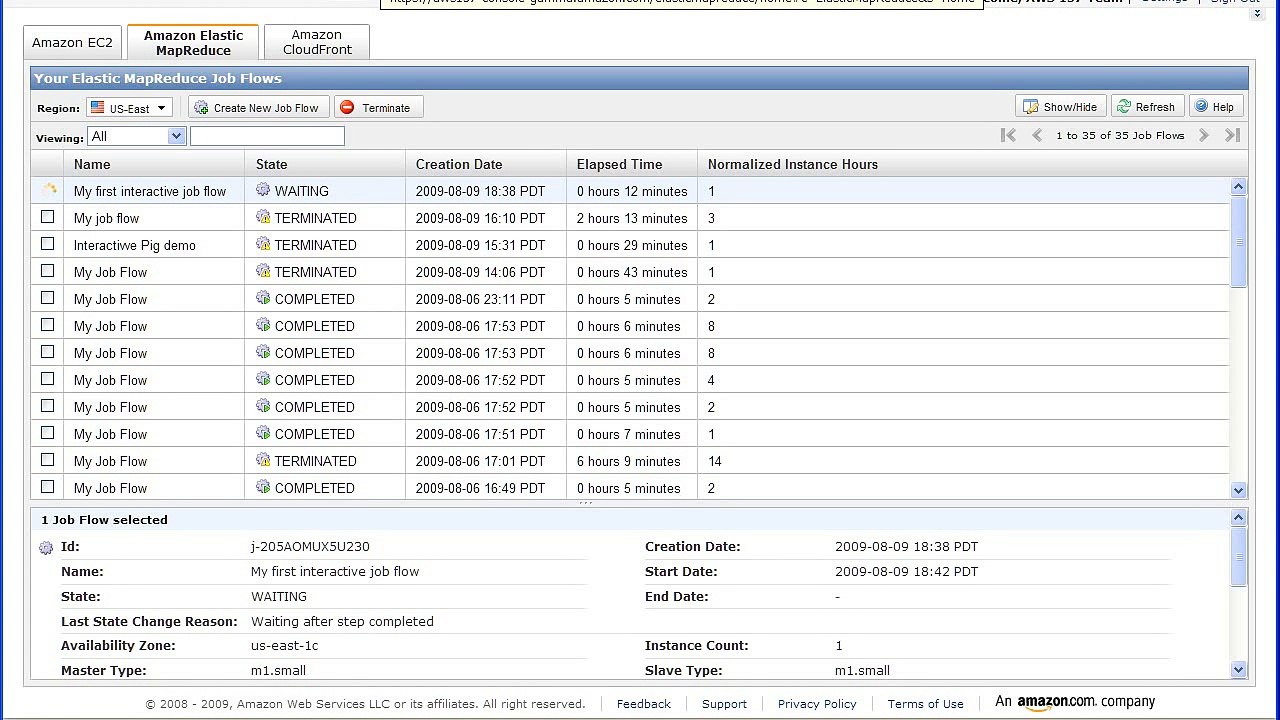Sort by the State column header

click(325, 164)
